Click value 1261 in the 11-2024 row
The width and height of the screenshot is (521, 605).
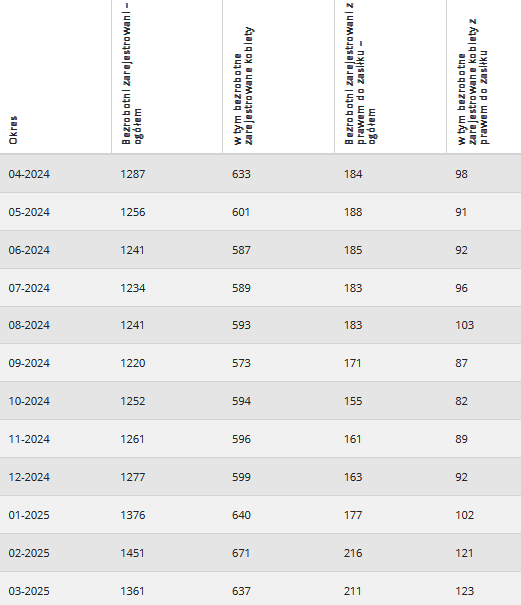click(132, 439)
